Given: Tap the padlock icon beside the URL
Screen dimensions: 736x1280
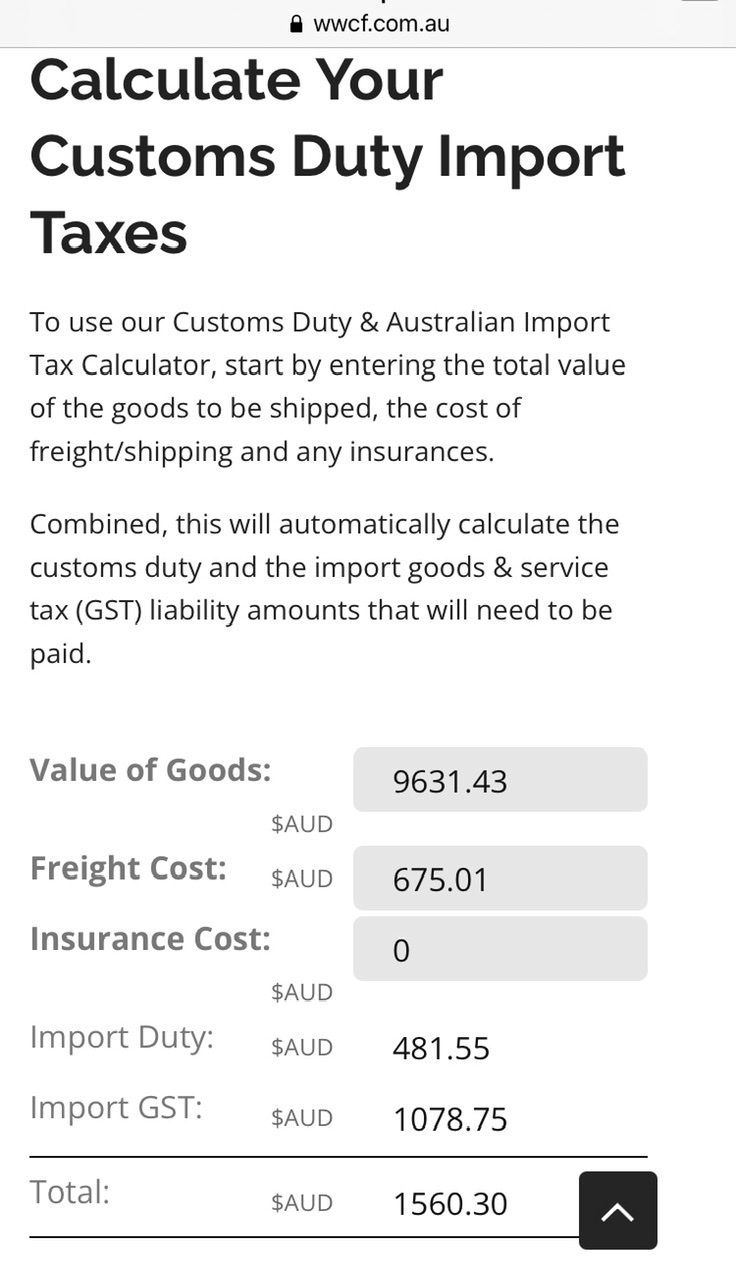Looking at the screenshot, I should 295,24.
